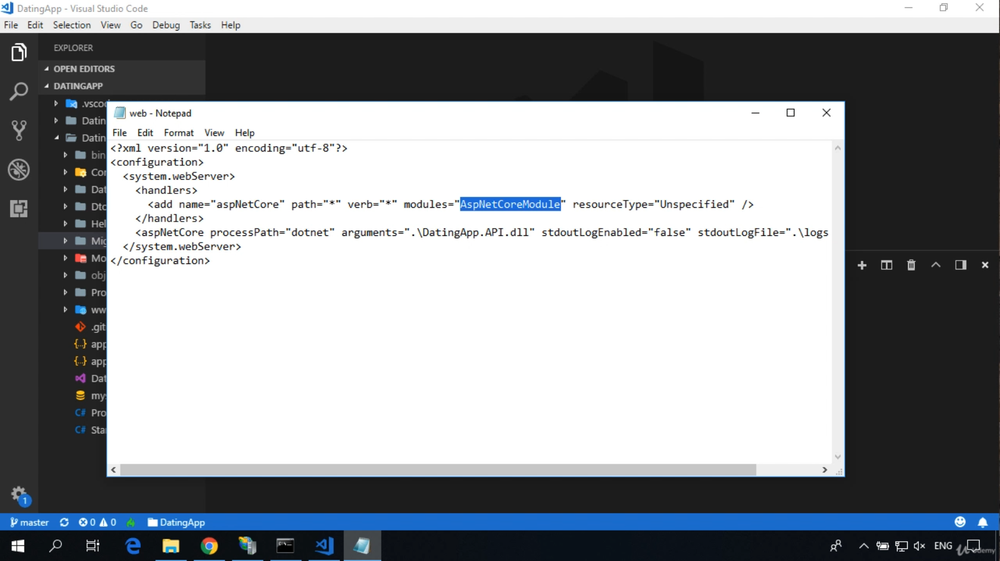Click ENG language indicator in tray

(943, 546)
